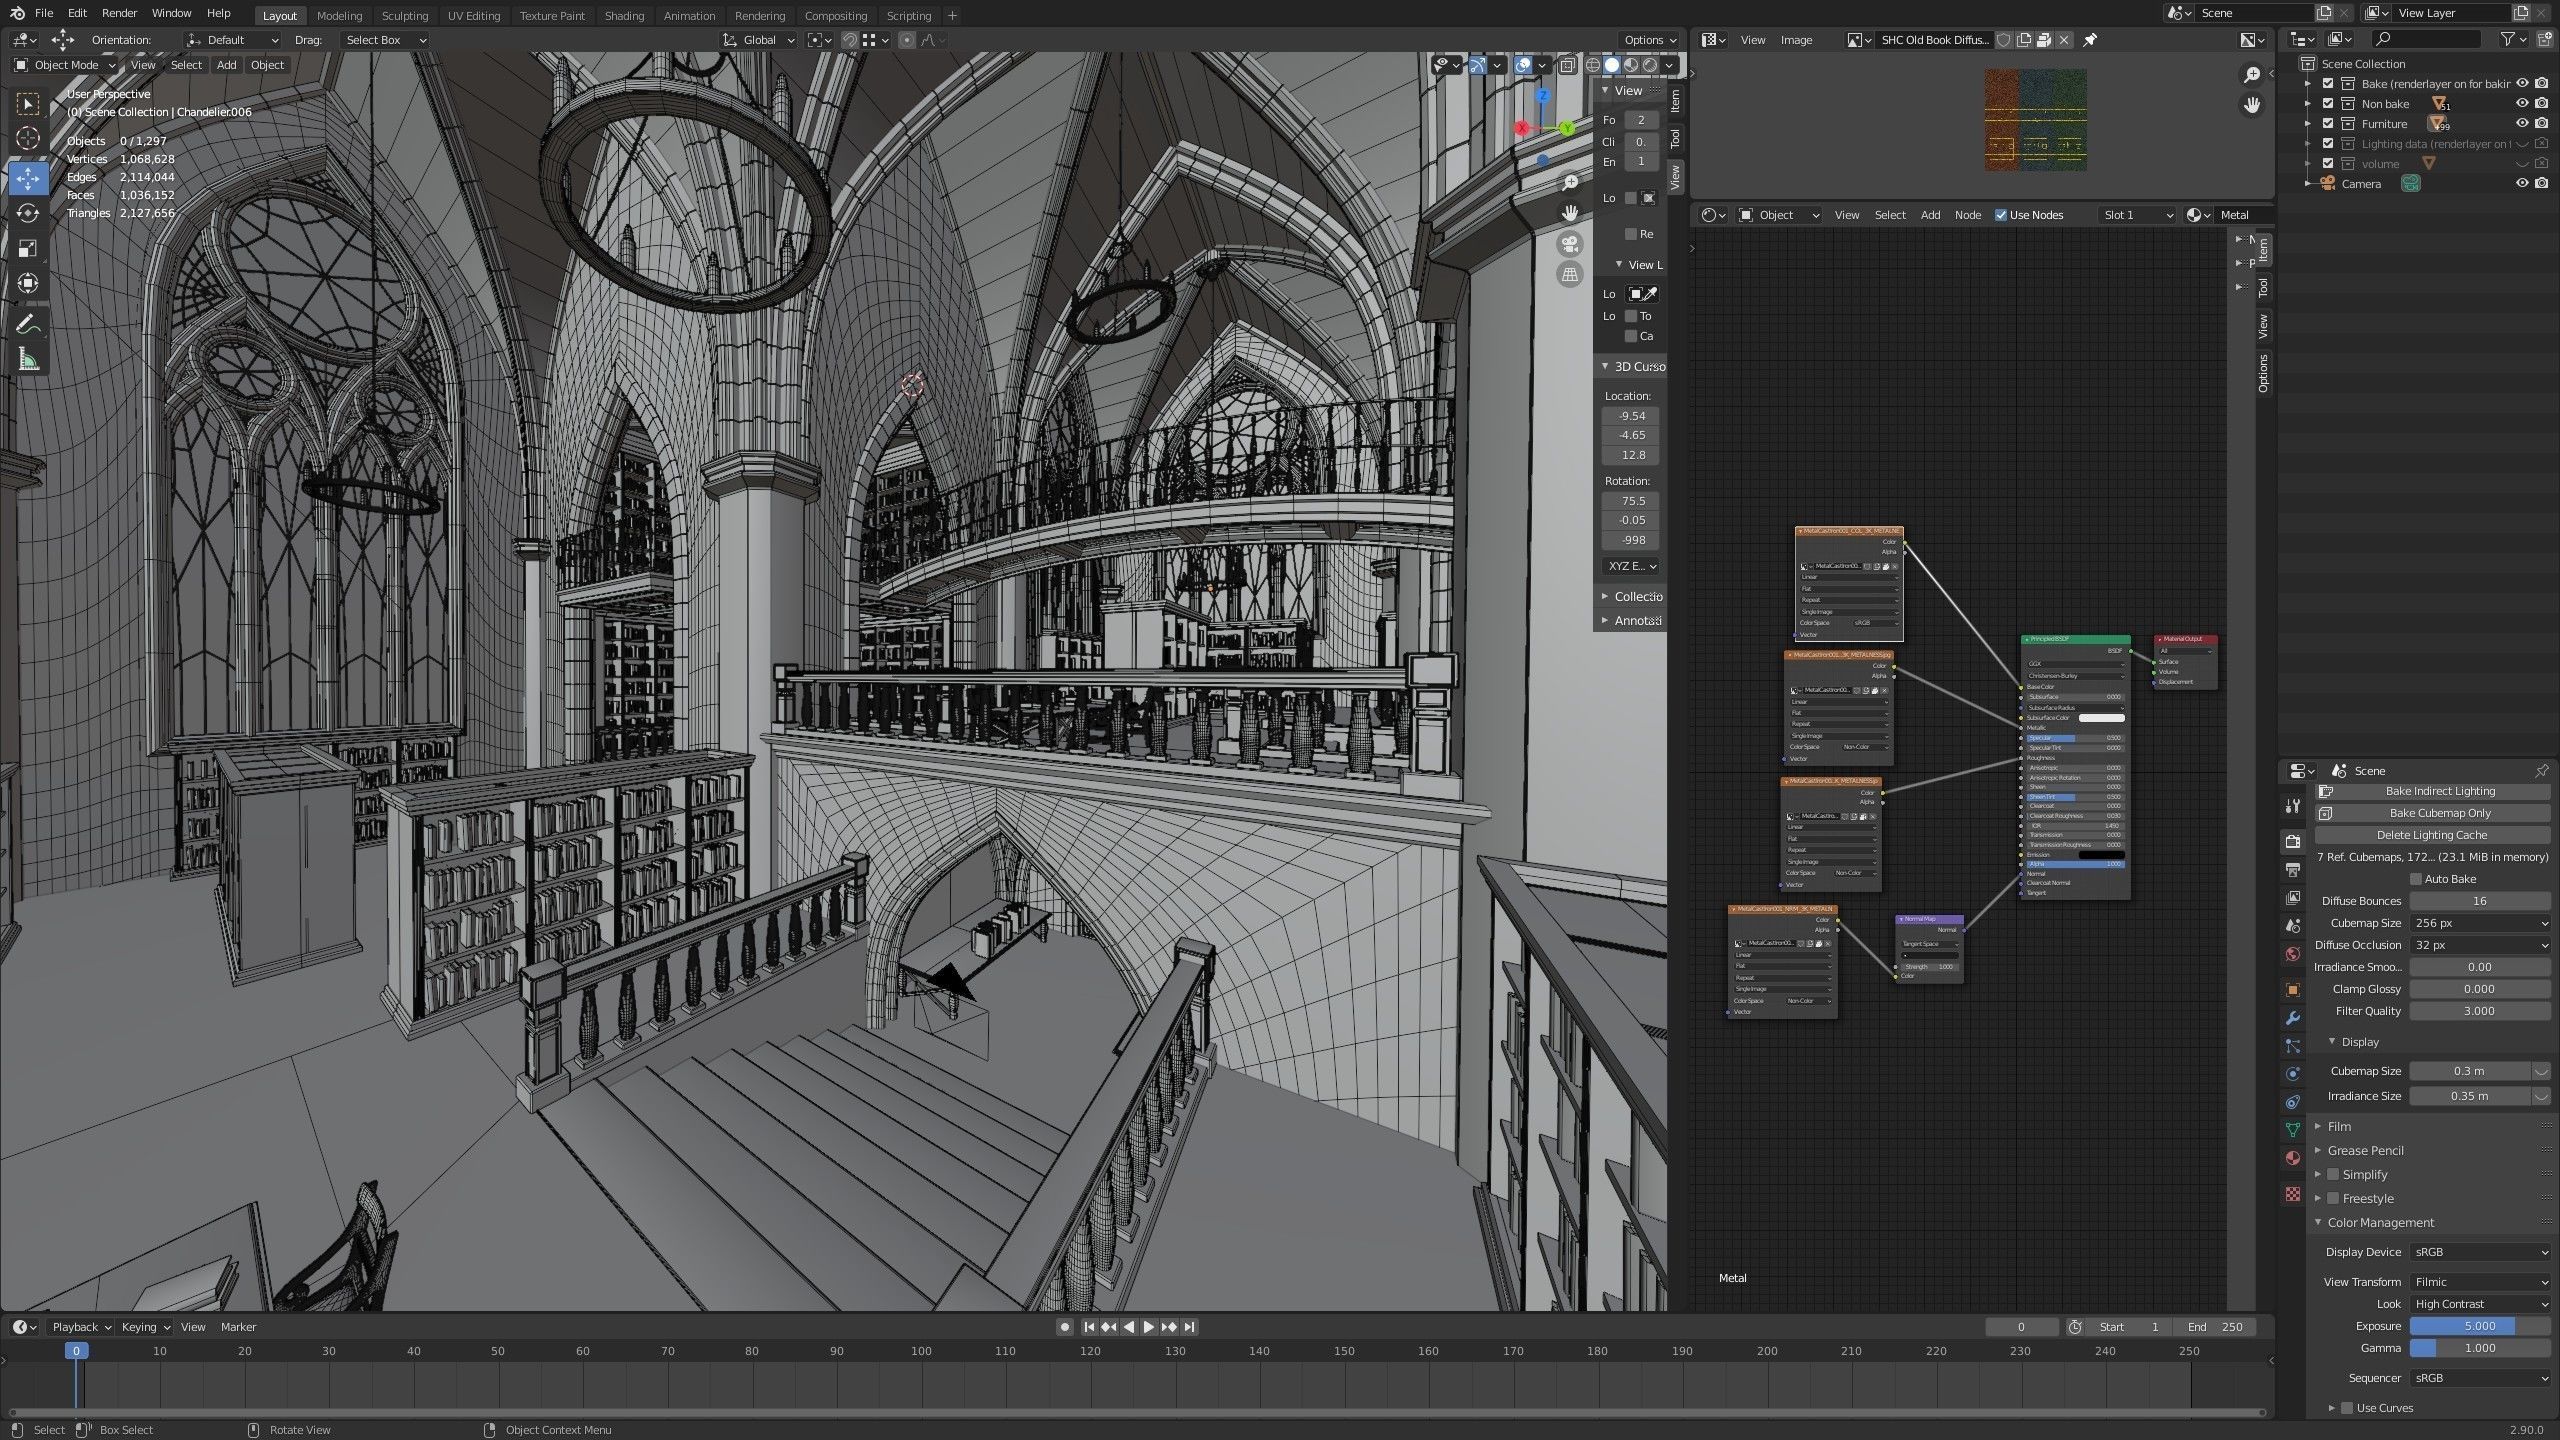Toggle camera view icon in viewport
Screen dimensions: 2560x1440
coord(1570,244)
